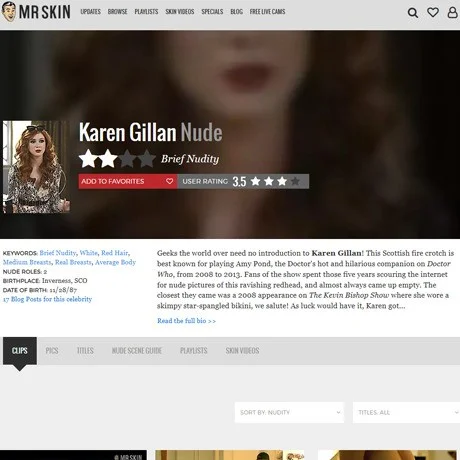Open the user account icon

452,12
